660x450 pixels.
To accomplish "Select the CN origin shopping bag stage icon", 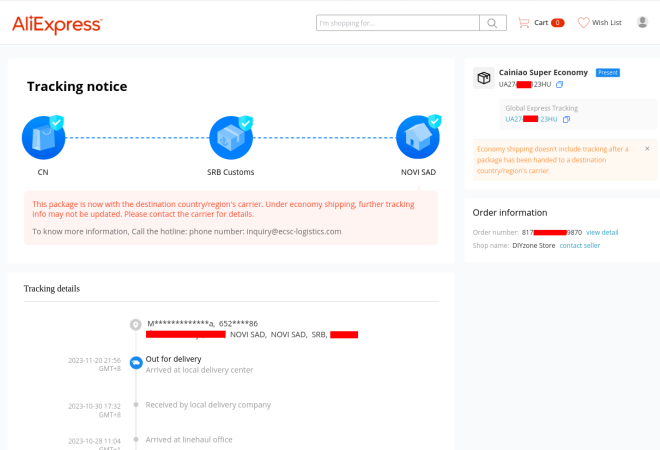I will pos(43,137).
